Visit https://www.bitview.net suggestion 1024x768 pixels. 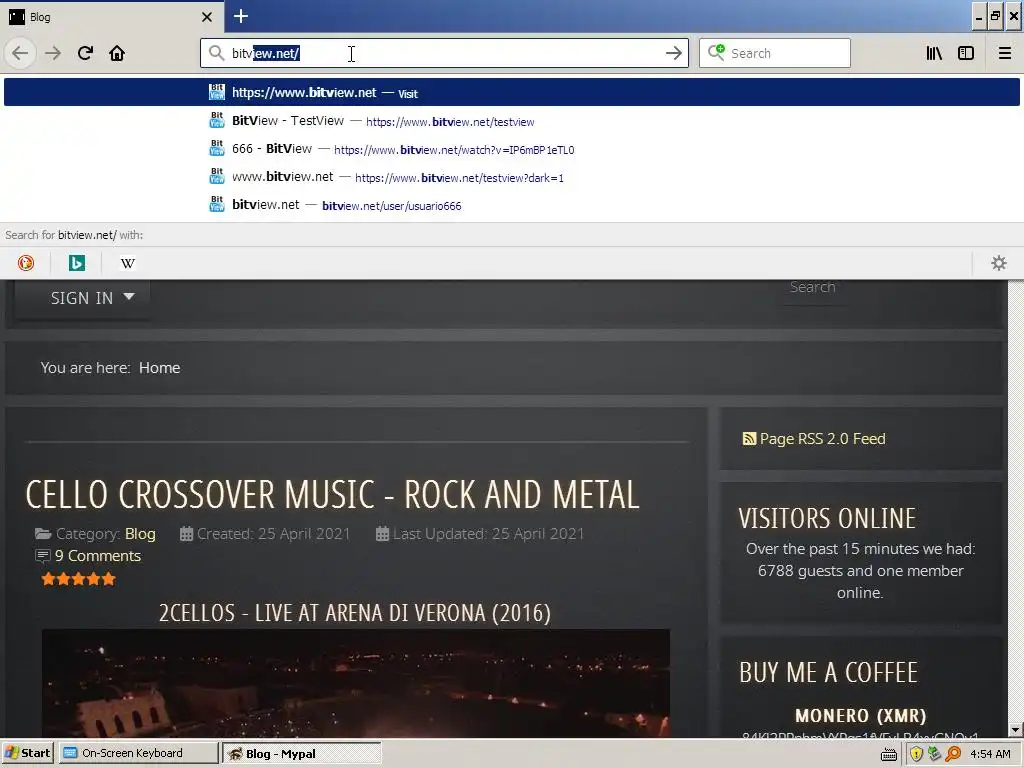(512, 92)
